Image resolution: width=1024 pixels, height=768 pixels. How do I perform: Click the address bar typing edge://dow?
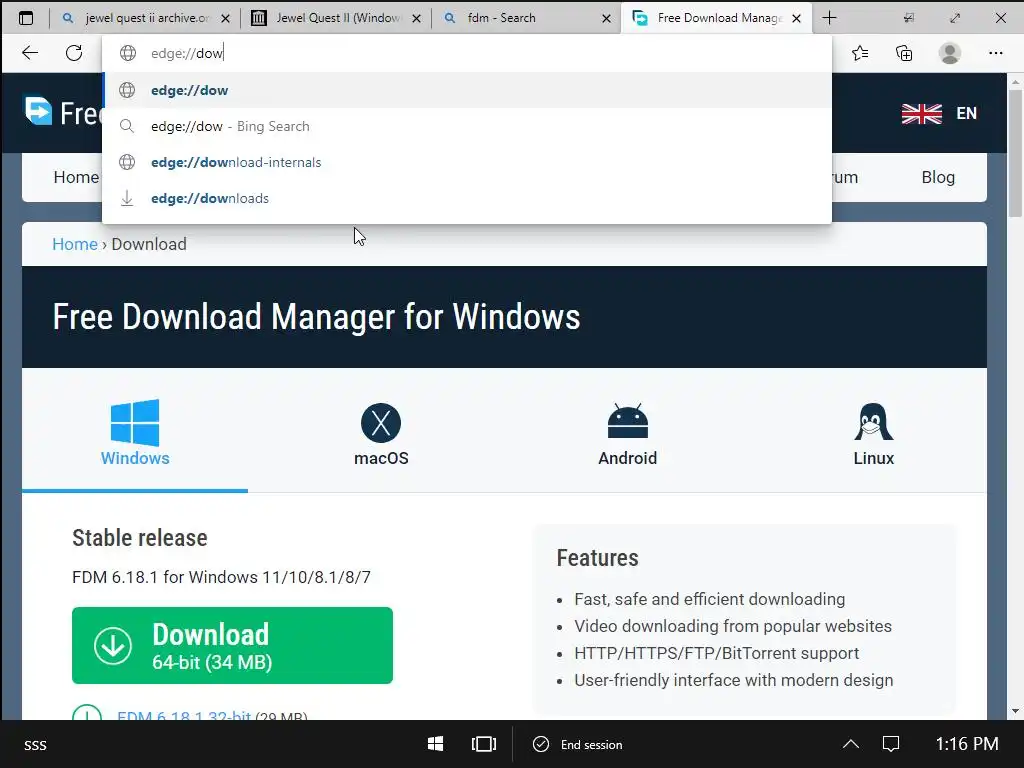click(x=467, y=53)
